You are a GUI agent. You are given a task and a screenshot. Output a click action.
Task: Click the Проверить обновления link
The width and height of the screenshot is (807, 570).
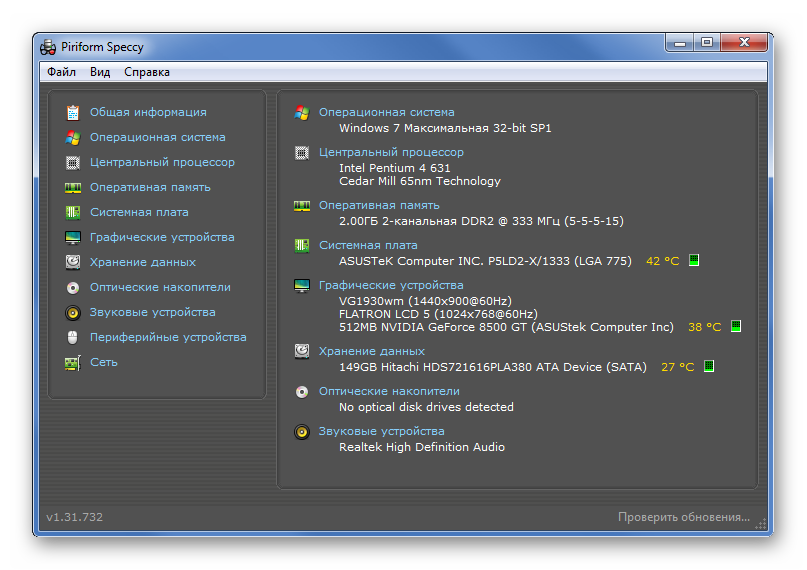(683, 517)
